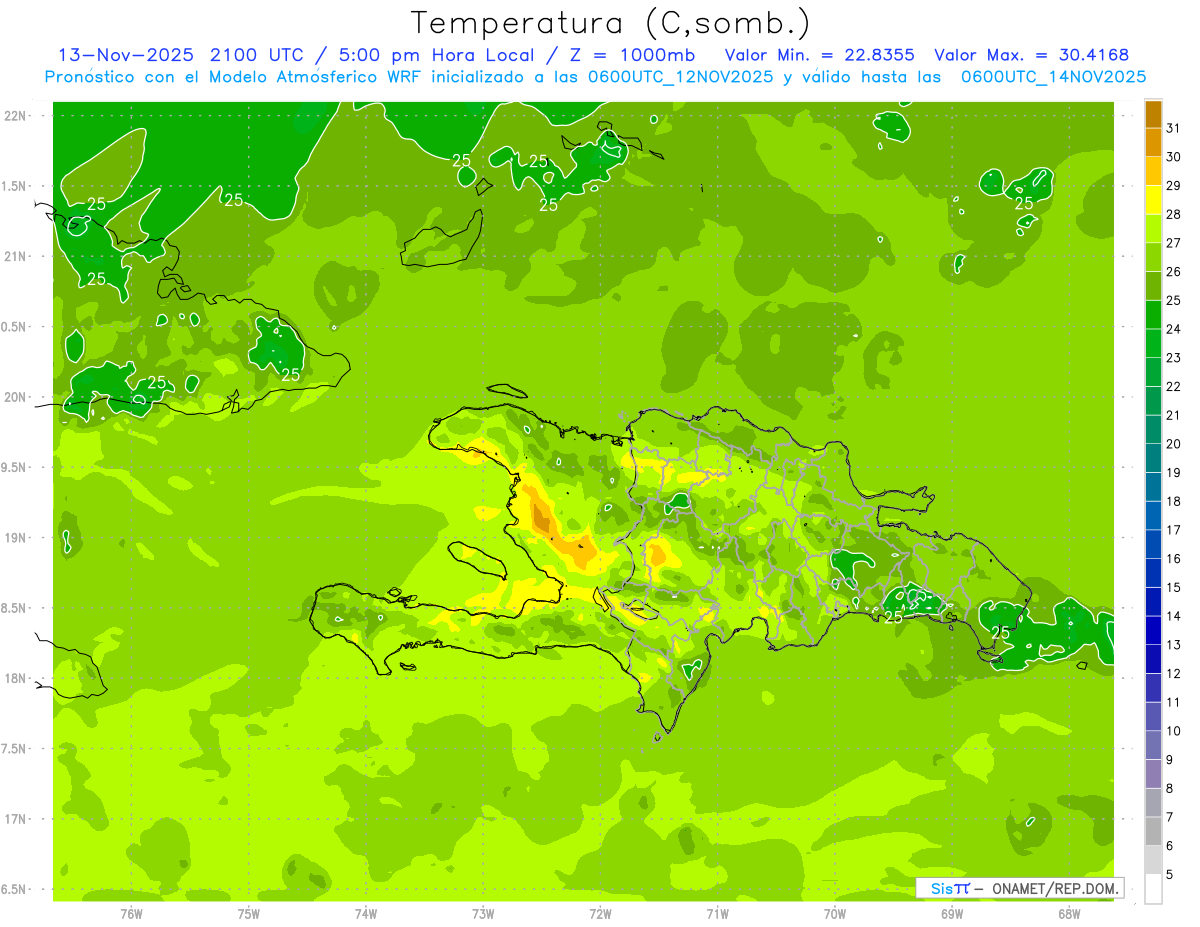Image resolution: width=1200 pixels, height=927 pixels.
Task: Pick the legend color band between 12 and 13
Action: [x=1153, y=659]
